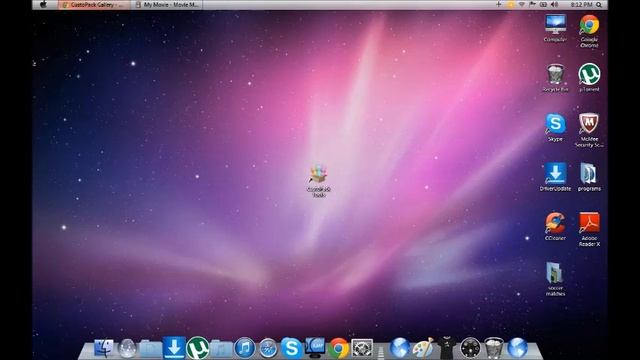This screenshot has width=640, height=360.
Task: Click the globe icon right of the dock trash
Action: (517, 348)
